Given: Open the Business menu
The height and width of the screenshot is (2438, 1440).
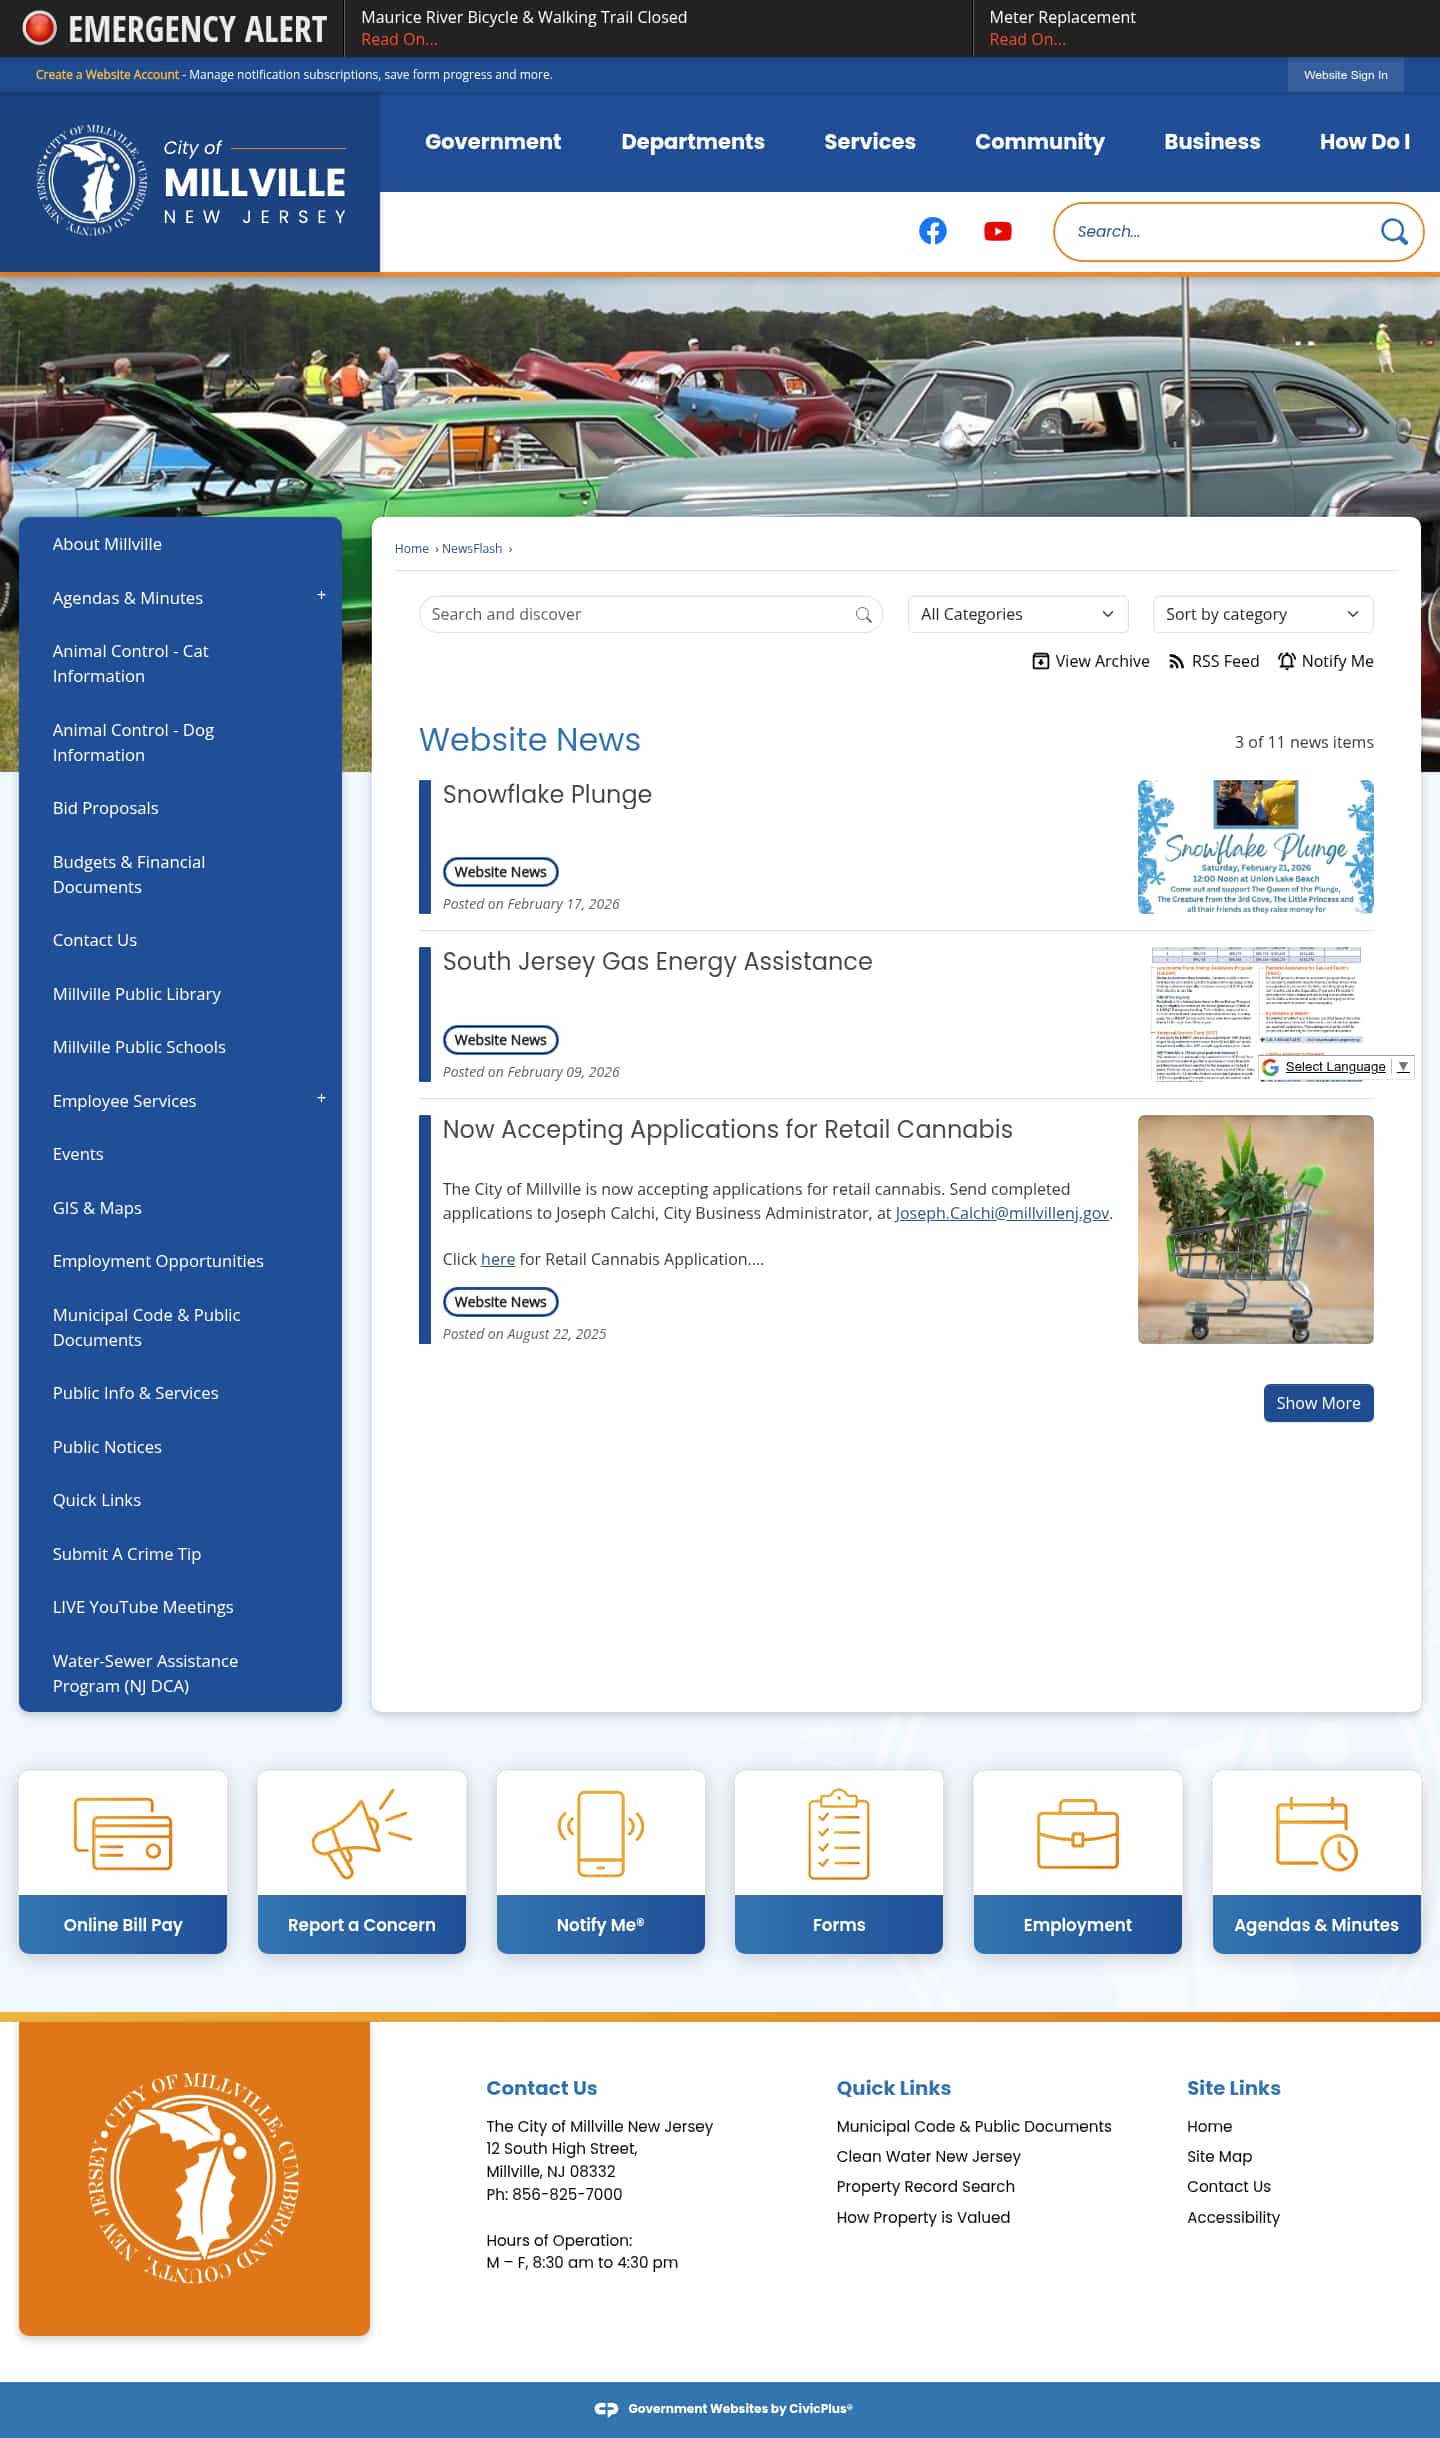Looking at the screenshot, I should coord(1212,142).
